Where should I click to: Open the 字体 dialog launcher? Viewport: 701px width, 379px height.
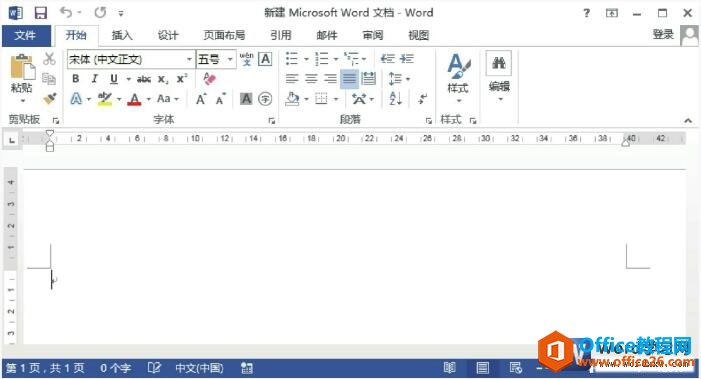(271, 120)
